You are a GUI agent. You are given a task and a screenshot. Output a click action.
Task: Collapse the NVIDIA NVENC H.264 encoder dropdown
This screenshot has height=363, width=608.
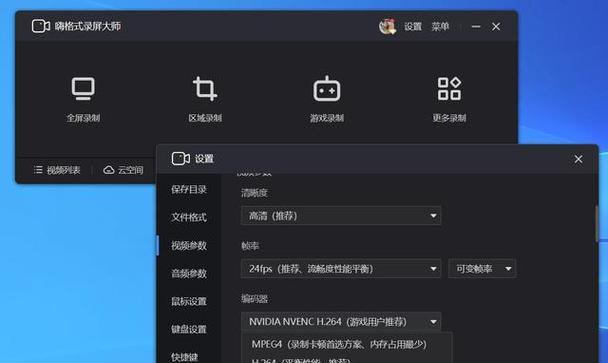point(341,322)
